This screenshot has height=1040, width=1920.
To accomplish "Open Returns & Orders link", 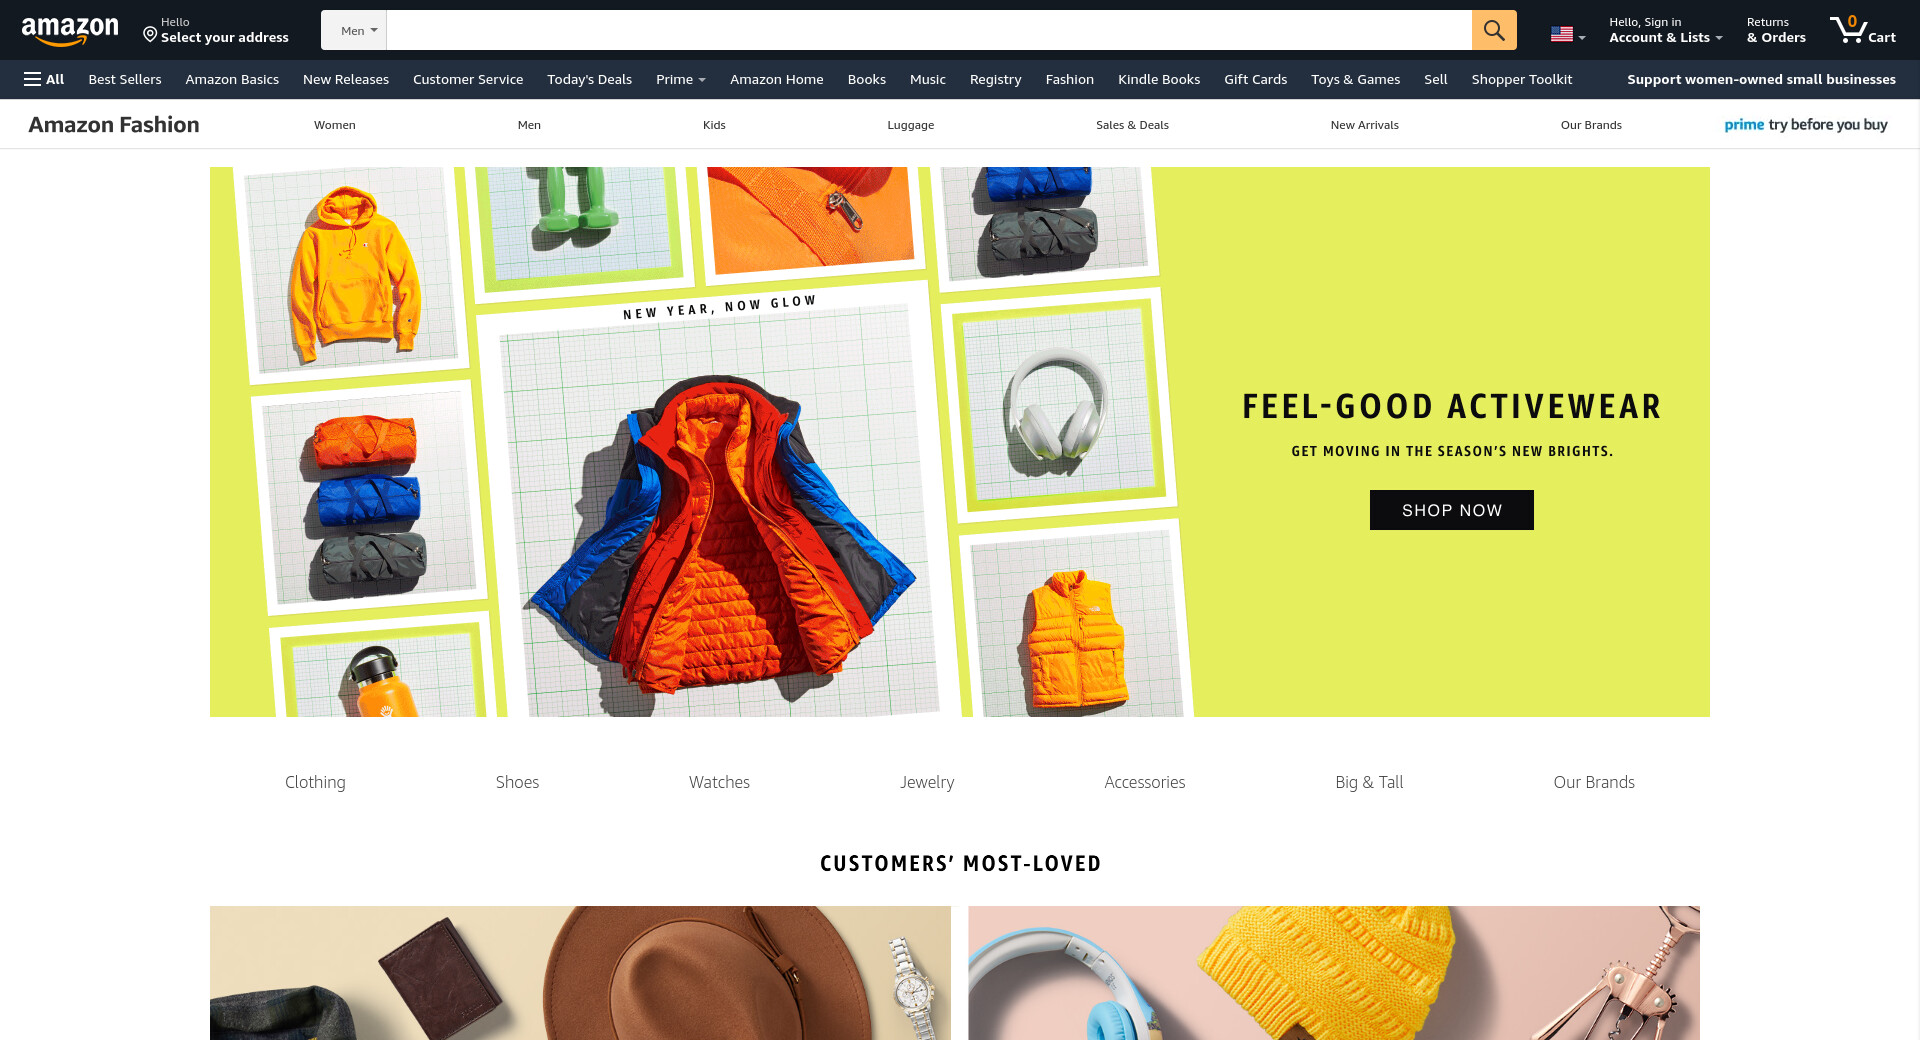I will point(1776,30).
